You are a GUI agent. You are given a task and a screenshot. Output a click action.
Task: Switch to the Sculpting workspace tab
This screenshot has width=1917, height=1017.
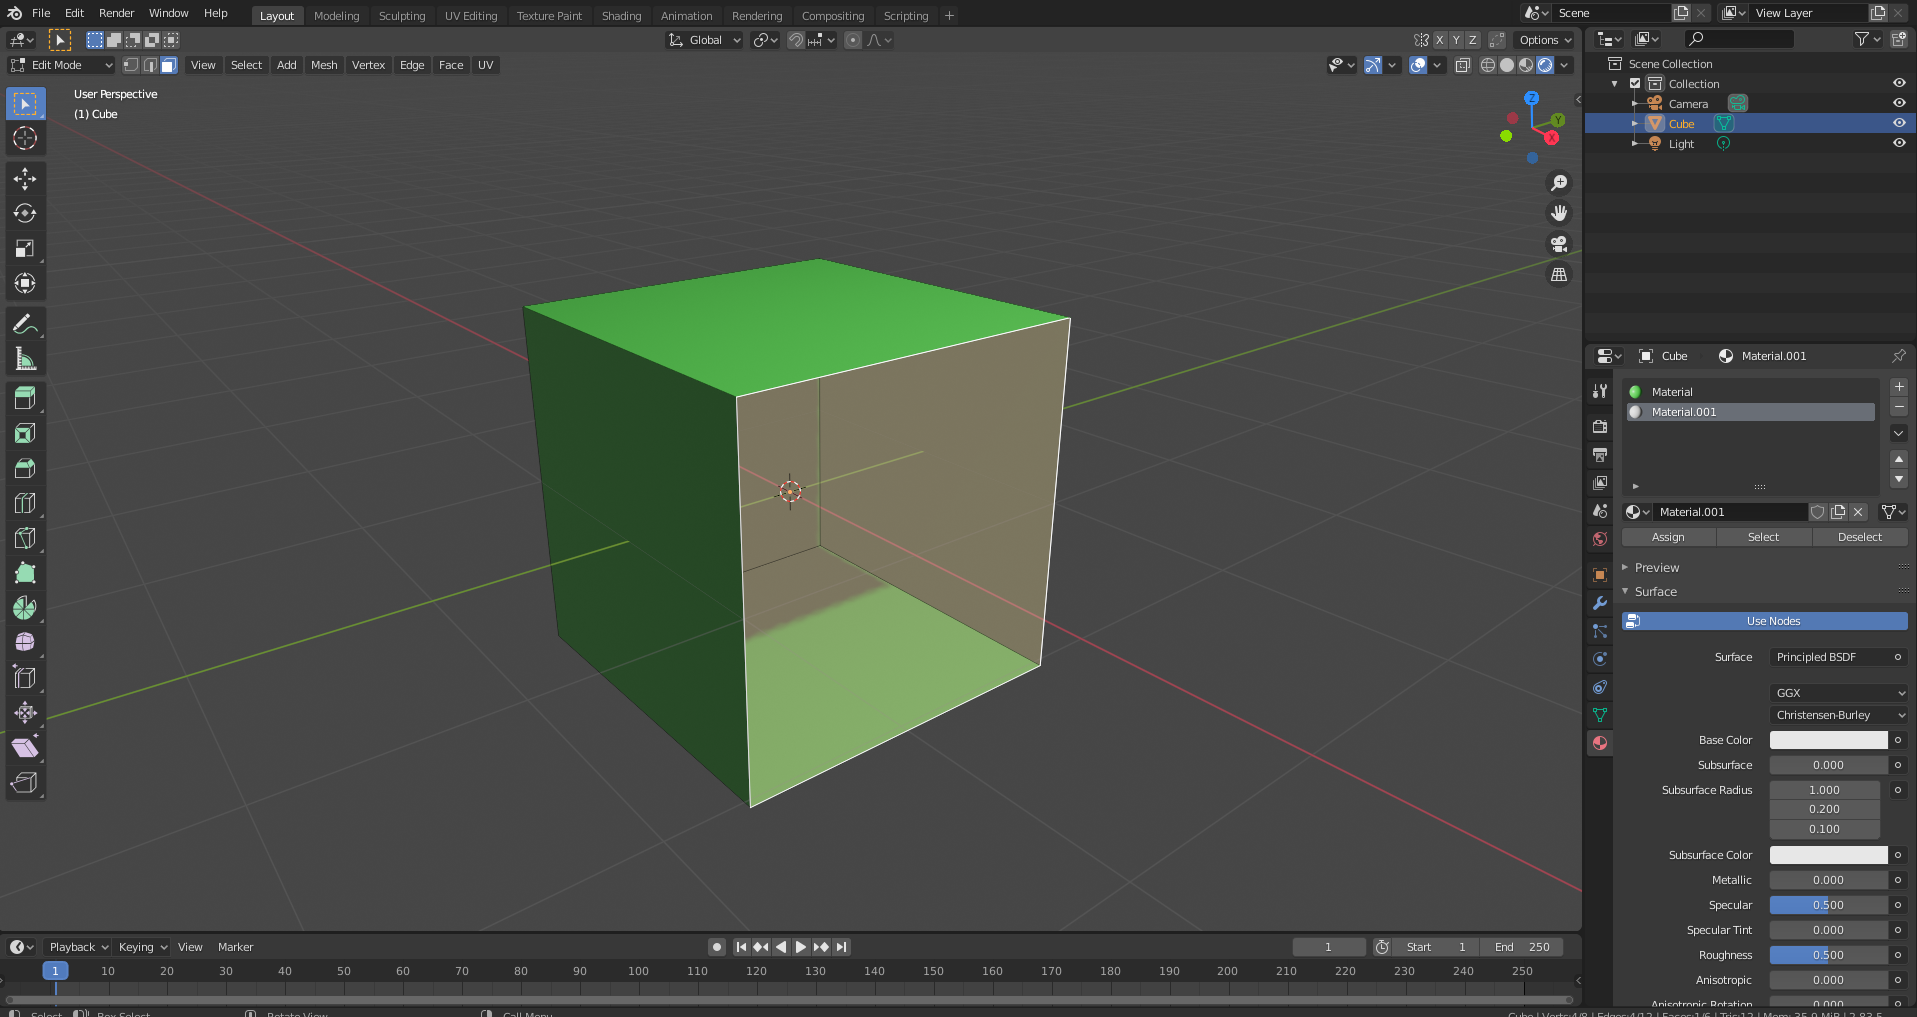(x=402, y=16)
